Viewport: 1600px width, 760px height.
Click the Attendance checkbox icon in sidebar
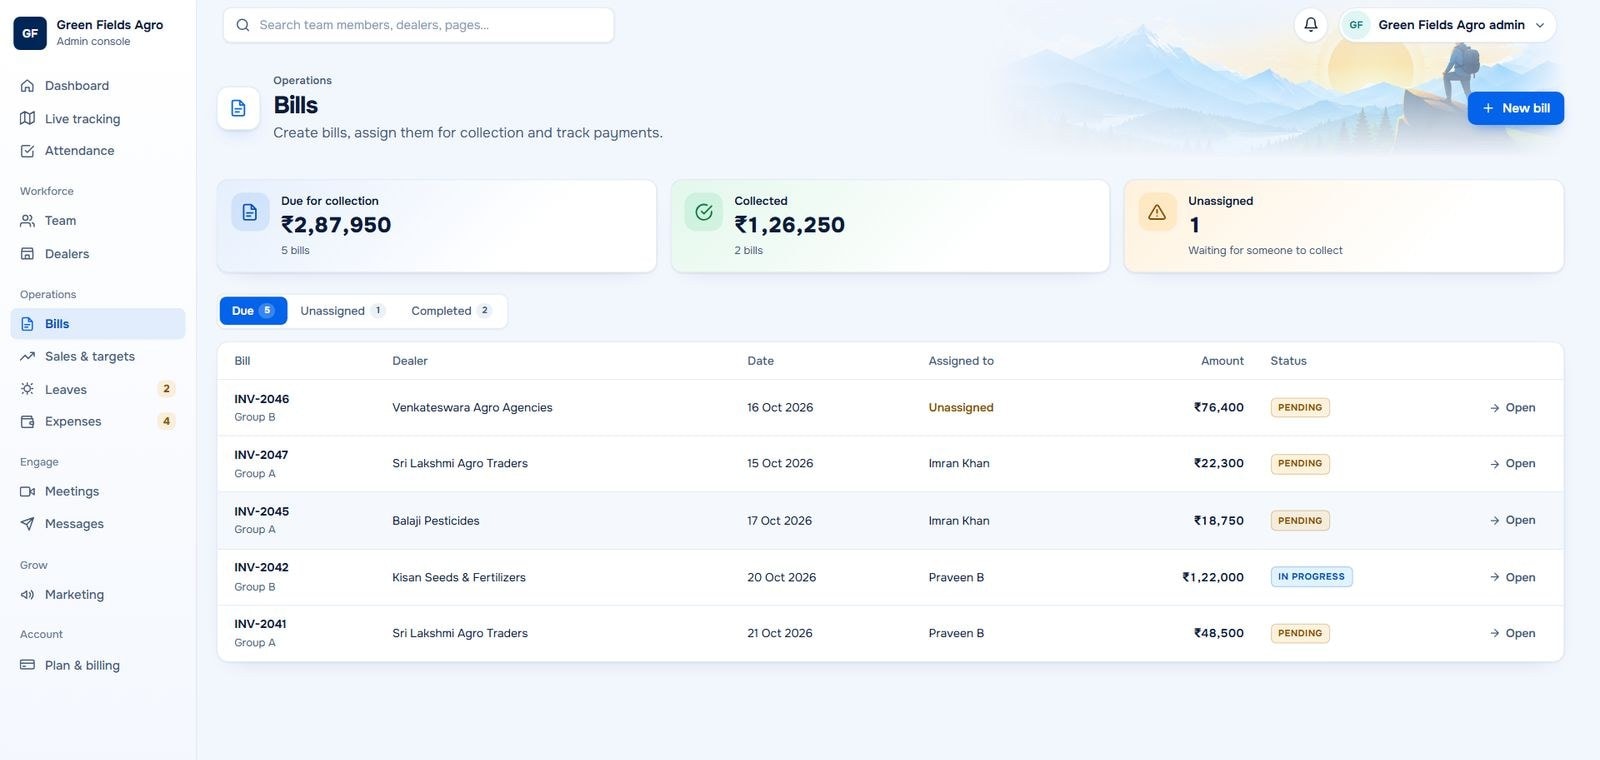pos(27,151)
